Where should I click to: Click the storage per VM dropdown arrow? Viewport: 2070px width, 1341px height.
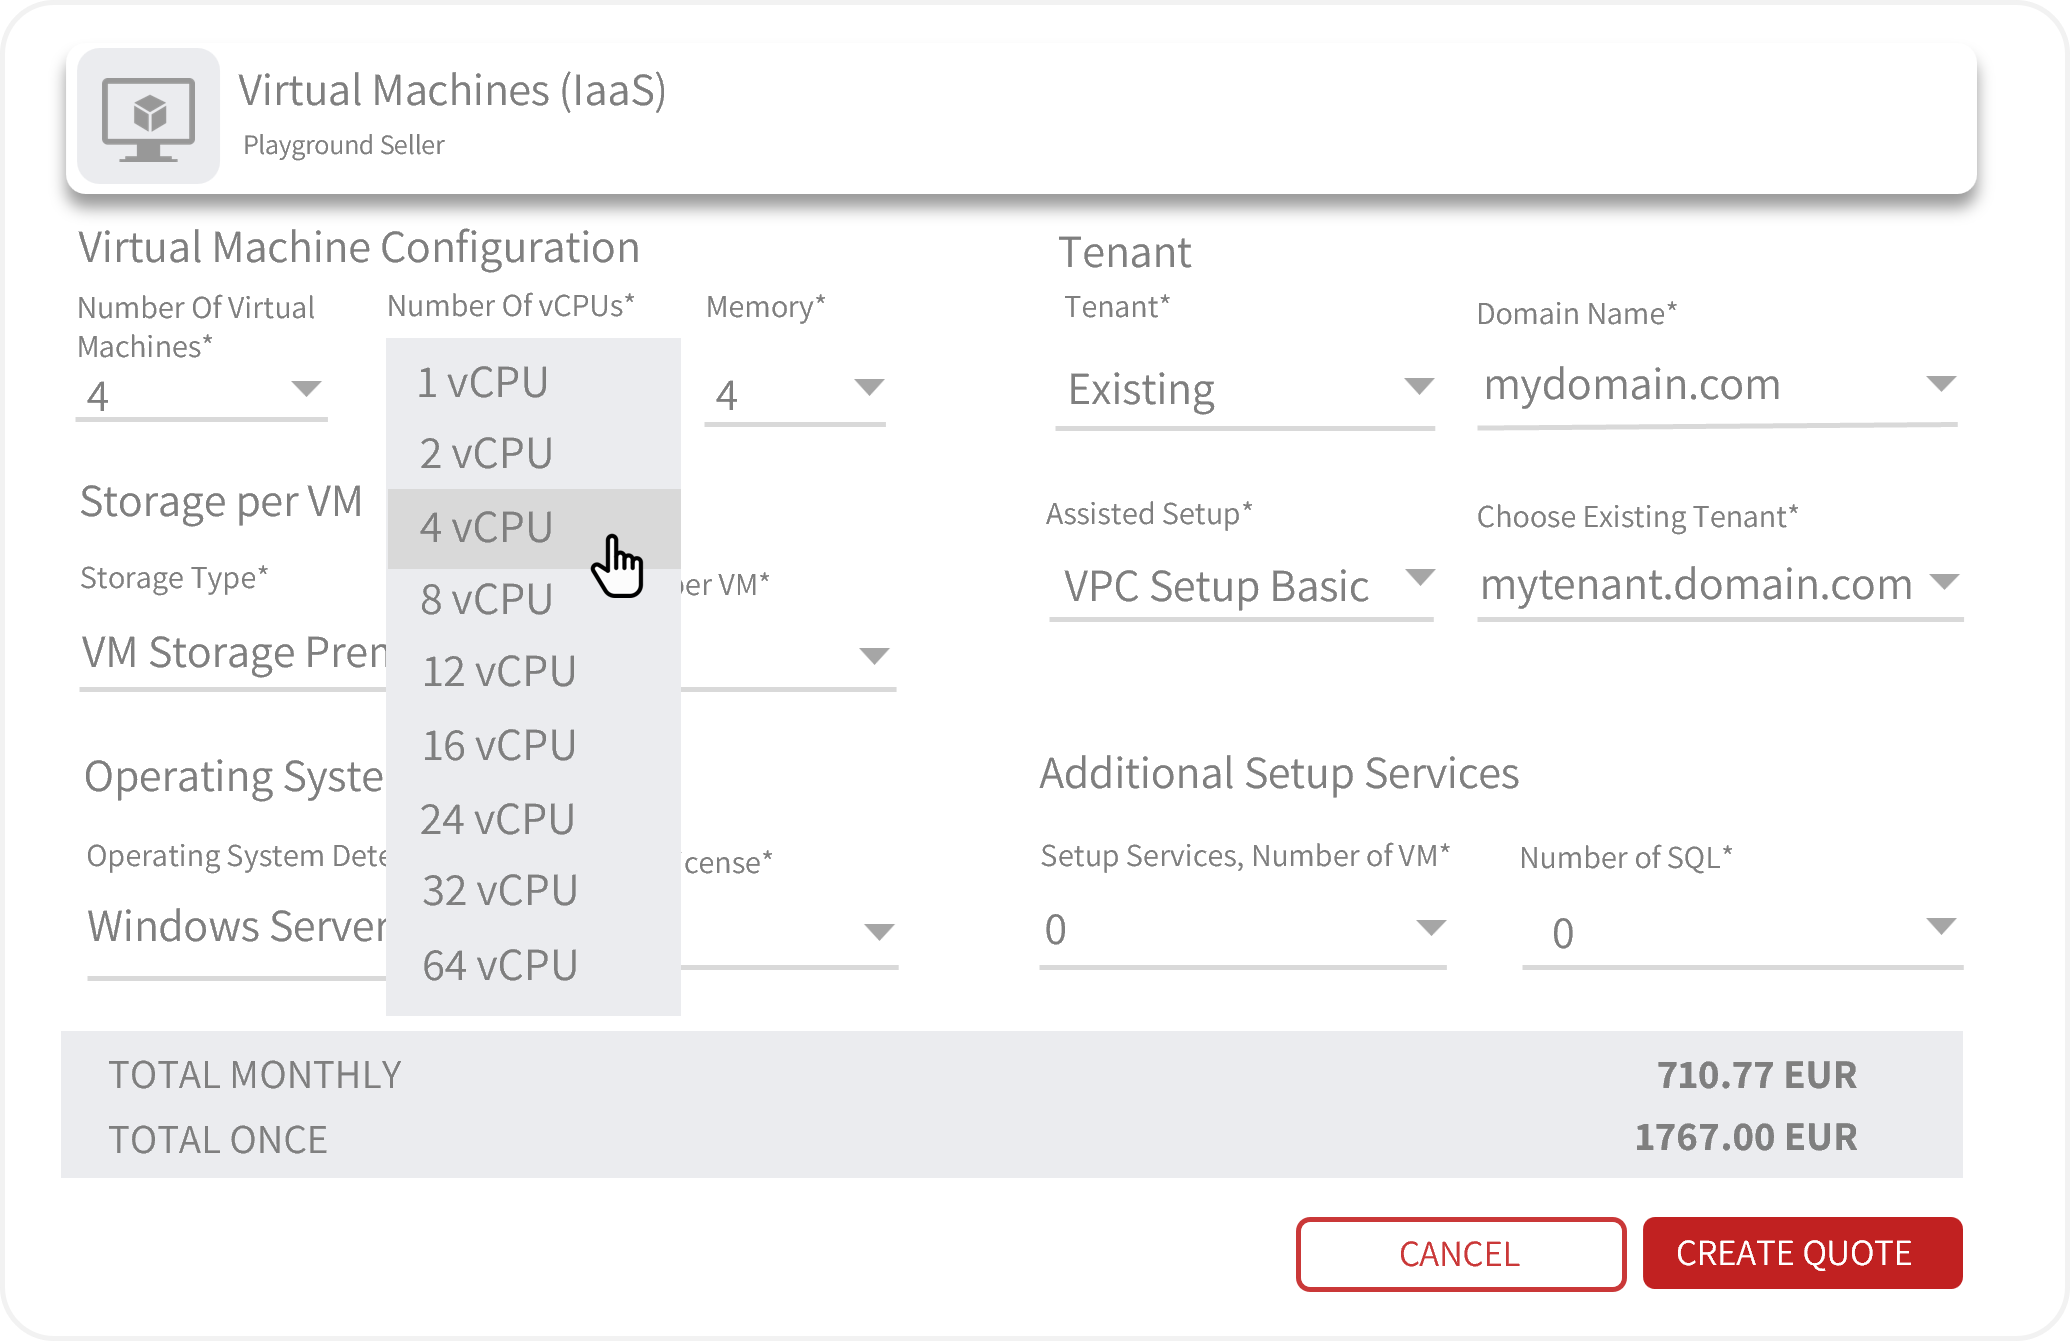point(874,656)
